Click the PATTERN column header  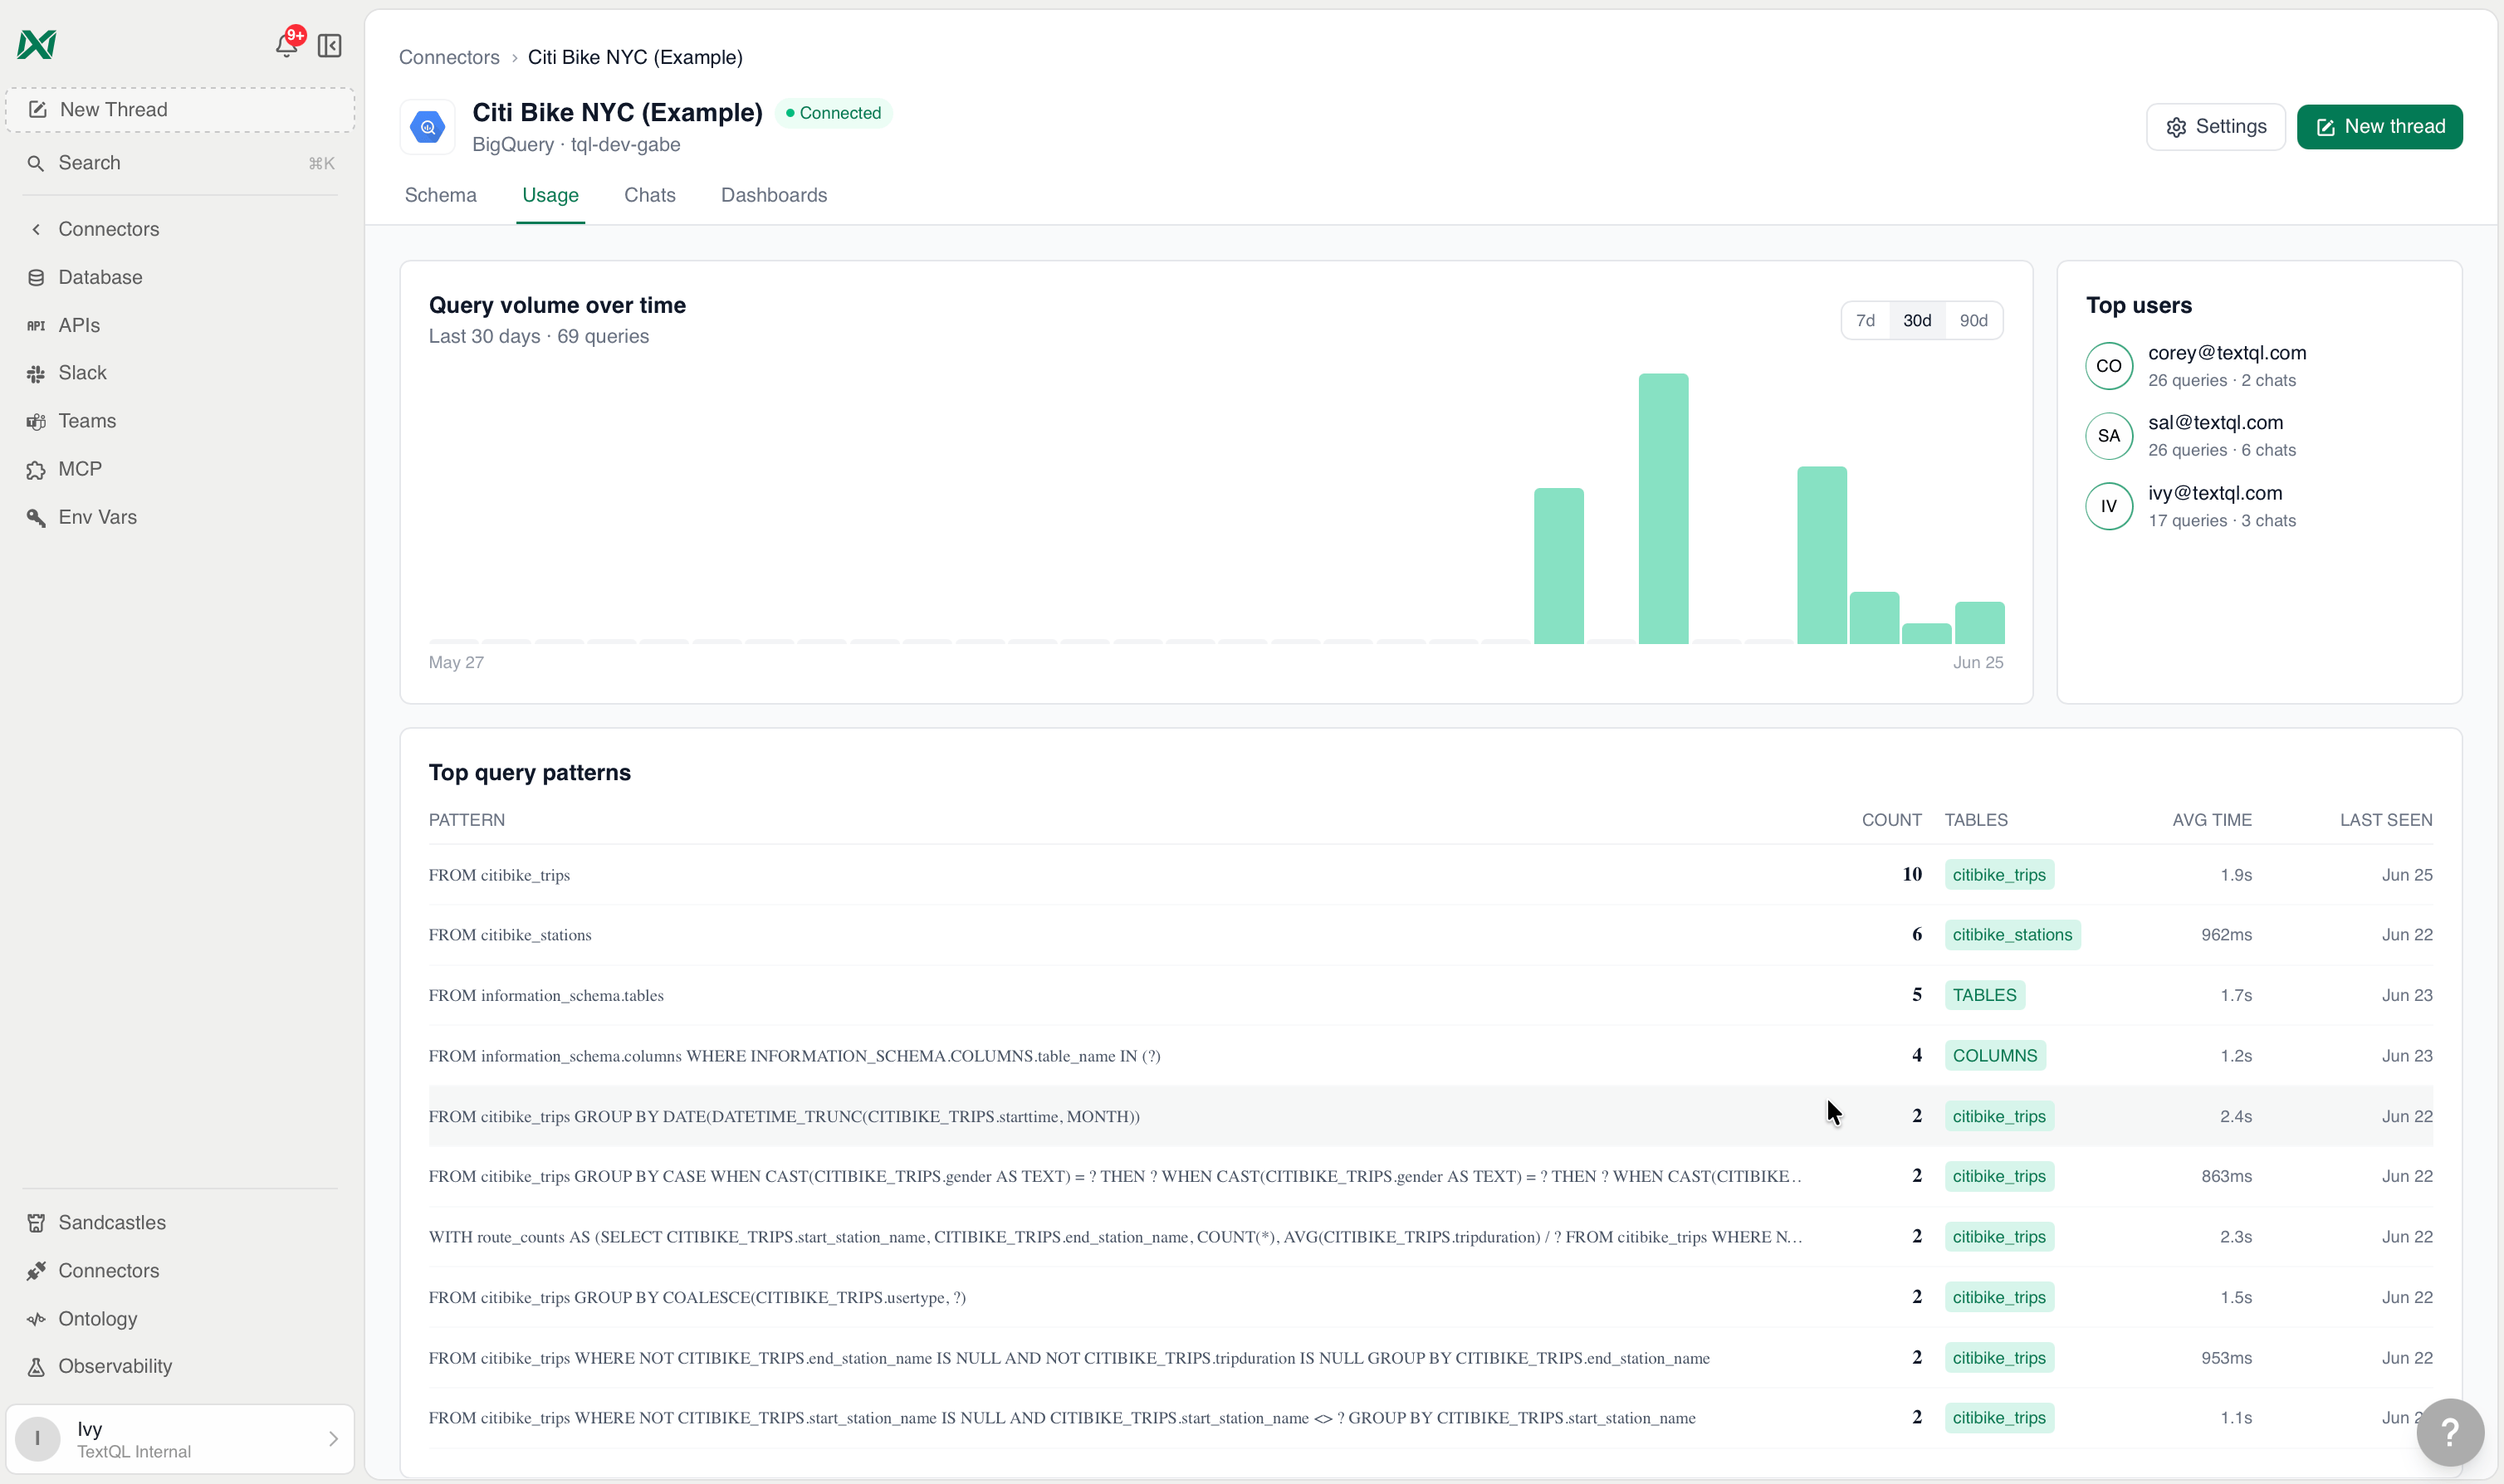(x=466, y=820)
